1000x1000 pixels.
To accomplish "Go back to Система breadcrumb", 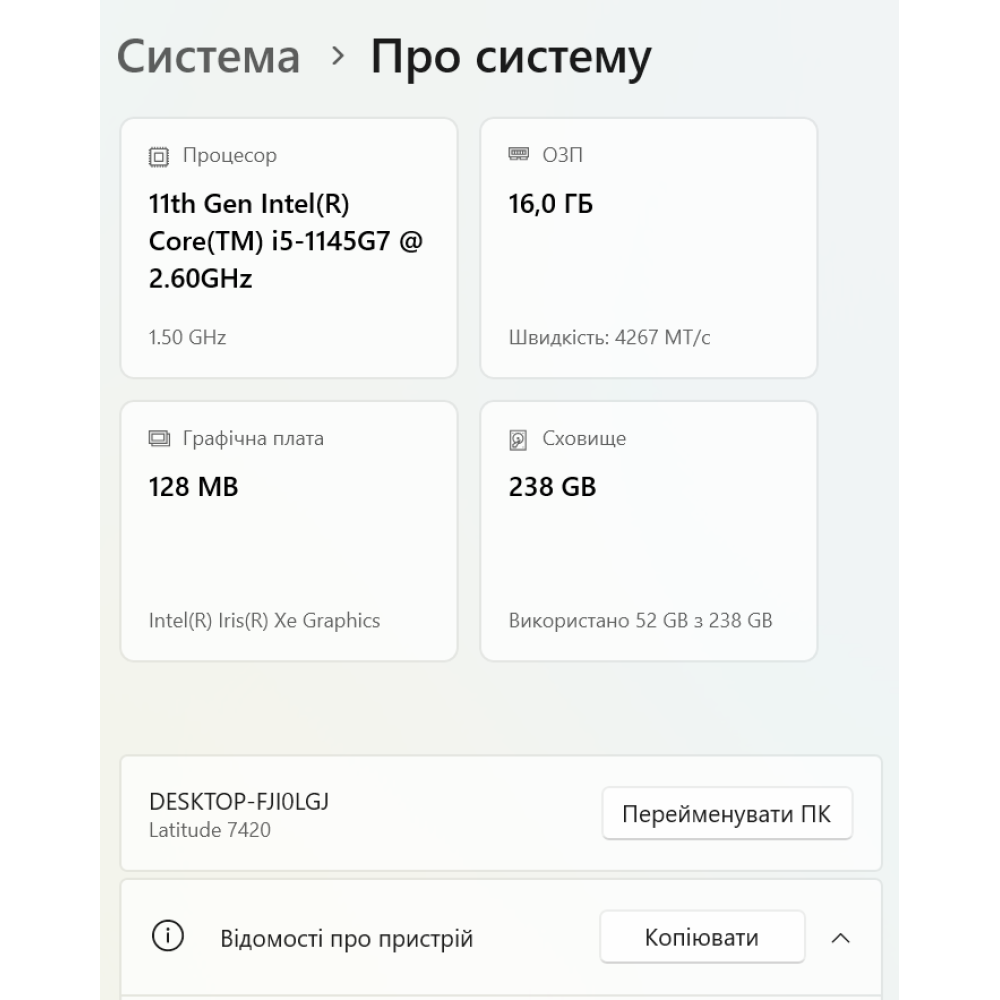I will 208,56.
